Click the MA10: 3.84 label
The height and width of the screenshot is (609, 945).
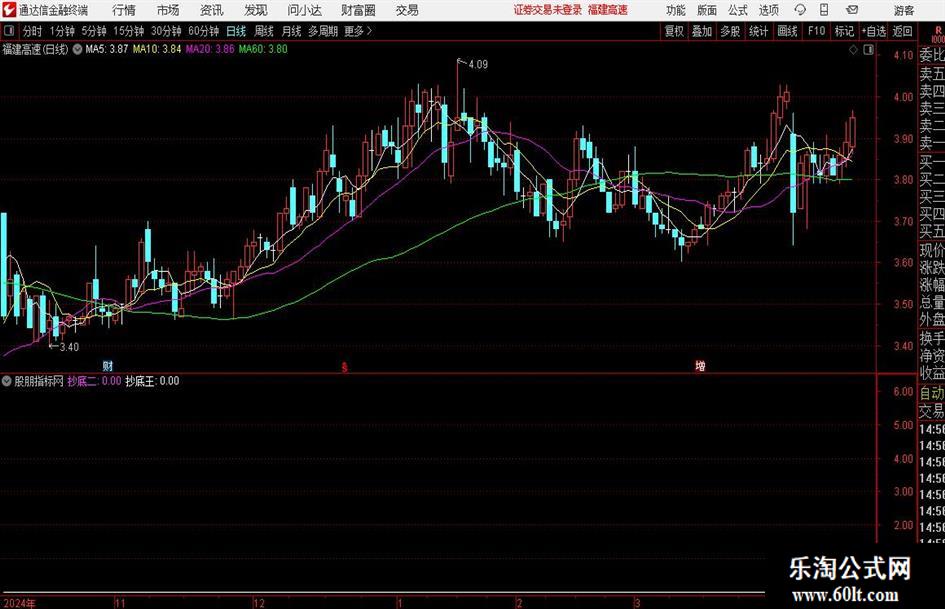pyautogui.click(x=157, y=49)
